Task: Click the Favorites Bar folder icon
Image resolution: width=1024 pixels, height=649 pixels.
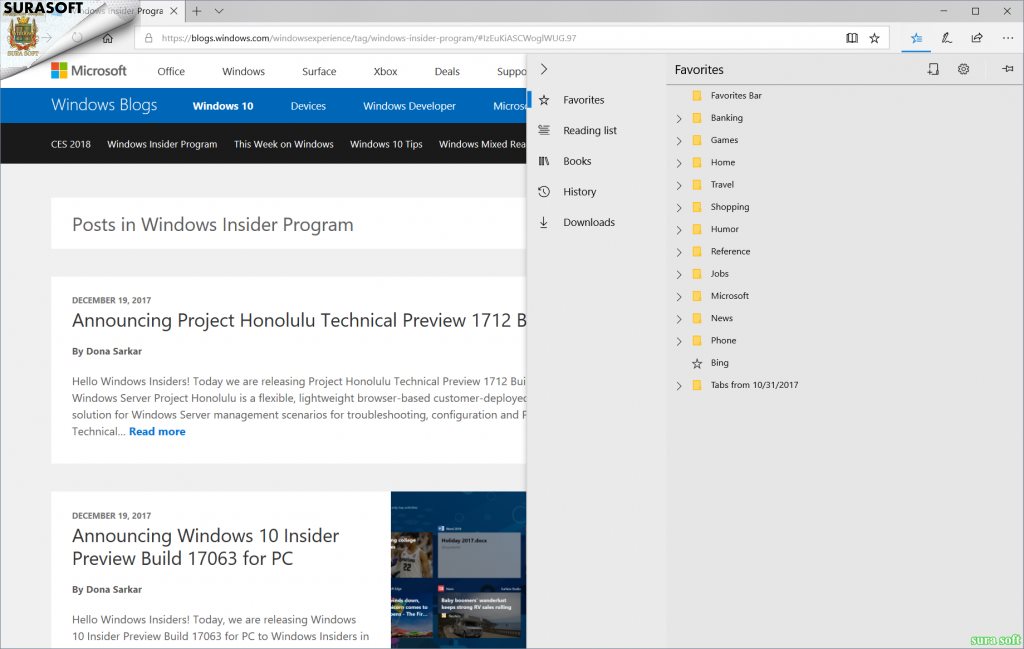Action: pyautogui.click(x=697, y=96)
